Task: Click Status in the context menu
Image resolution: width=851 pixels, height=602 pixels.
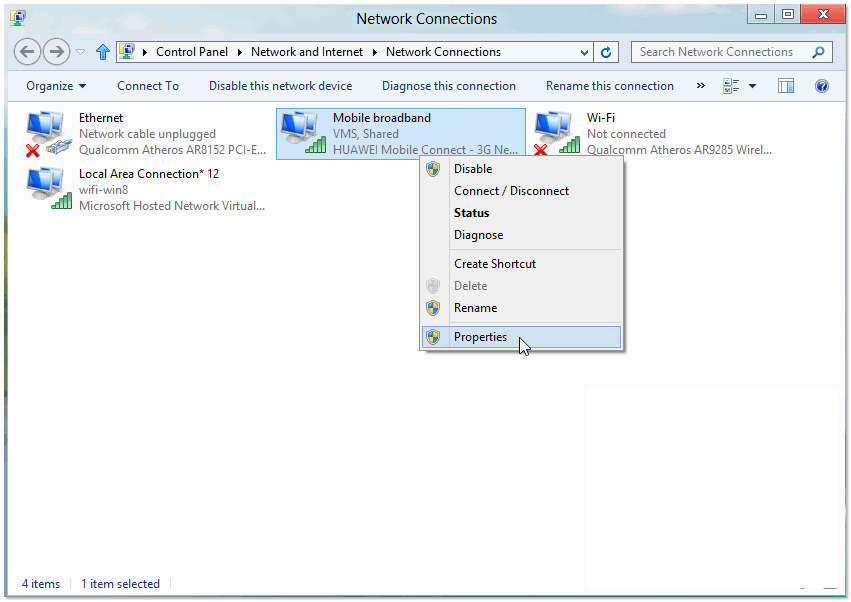Action: 471,213
